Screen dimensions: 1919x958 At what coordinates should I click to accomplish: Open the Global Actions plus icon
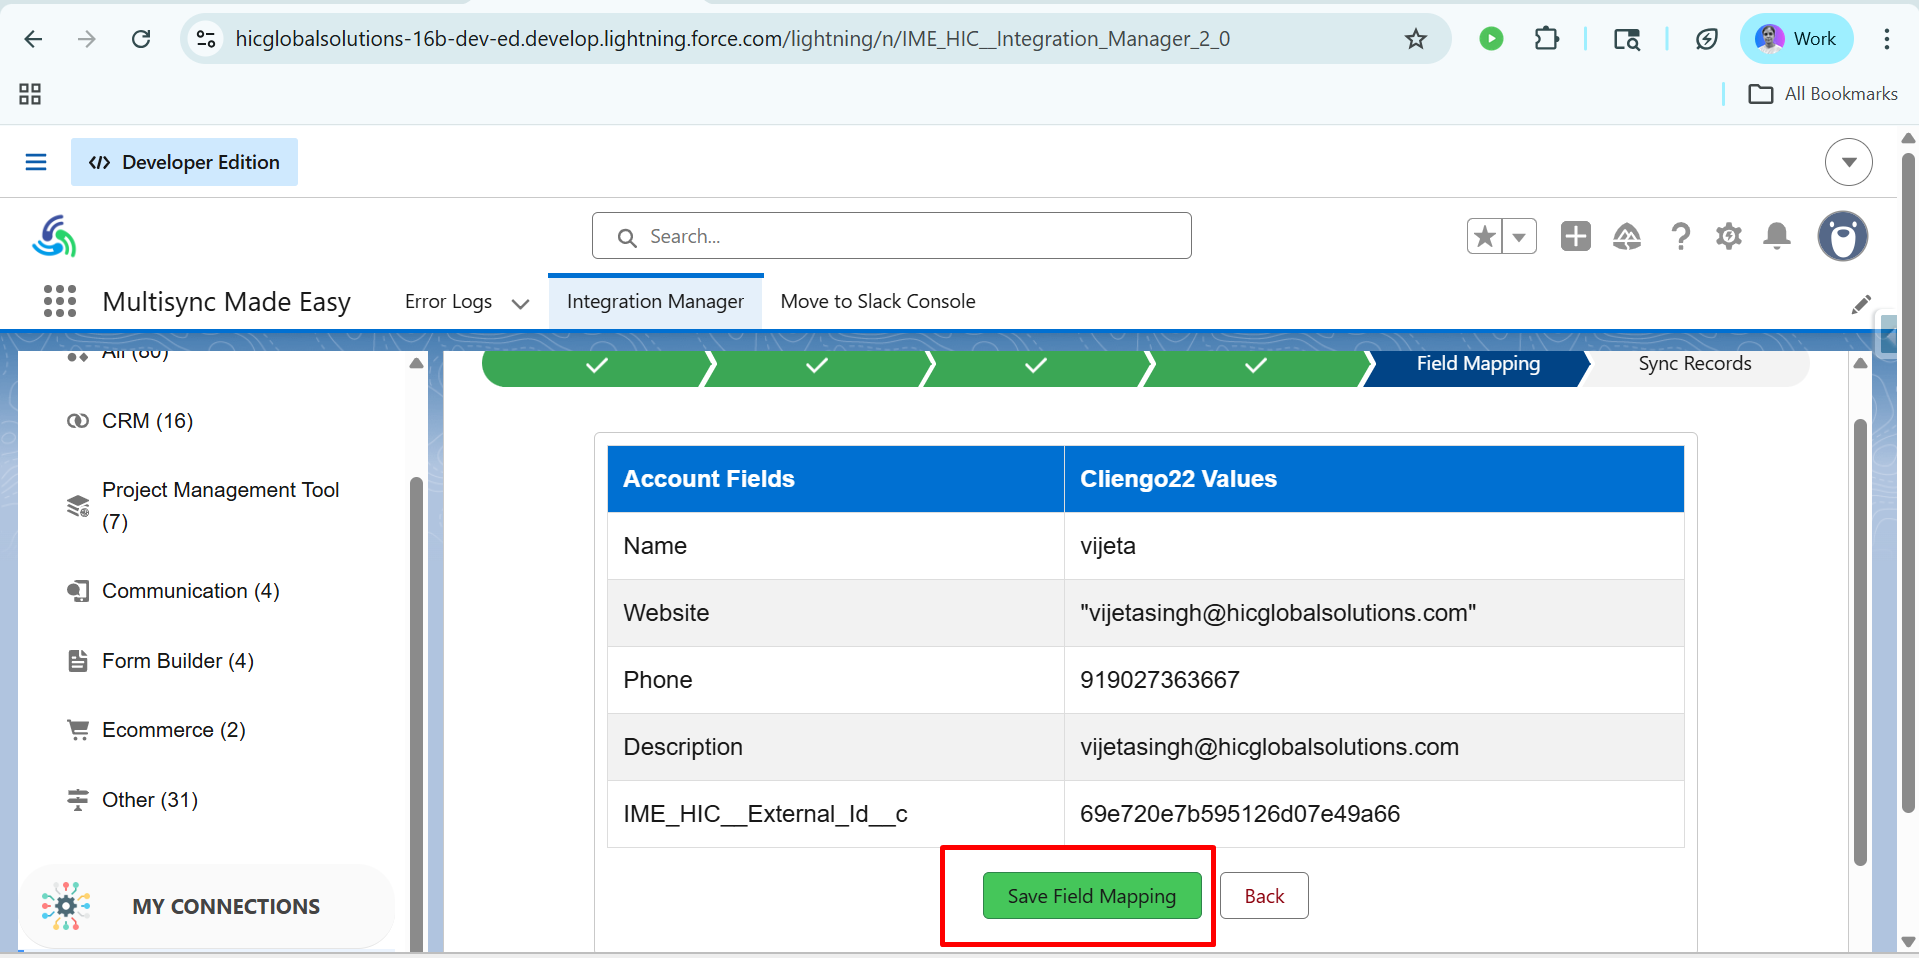(1575, 237)
